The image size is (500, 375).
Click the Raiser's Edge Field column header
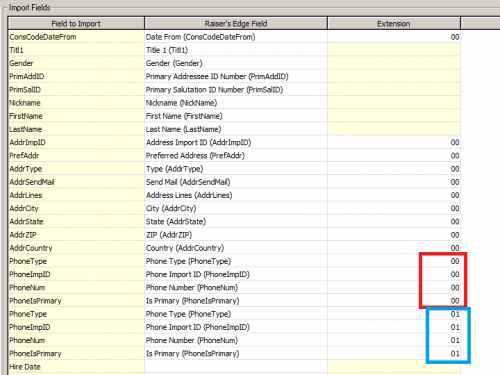(x=236, y=24)
